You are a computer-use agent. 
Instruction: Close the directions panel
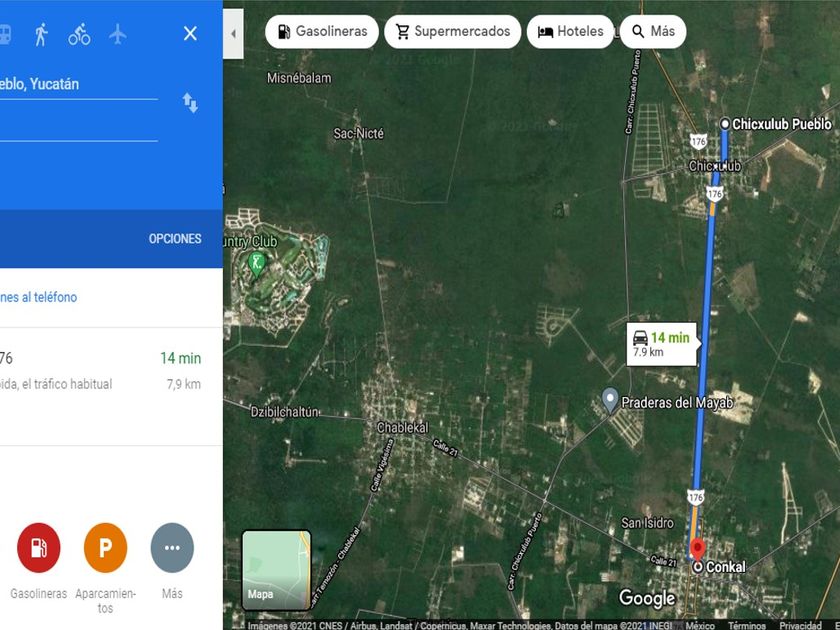[190, 33]
